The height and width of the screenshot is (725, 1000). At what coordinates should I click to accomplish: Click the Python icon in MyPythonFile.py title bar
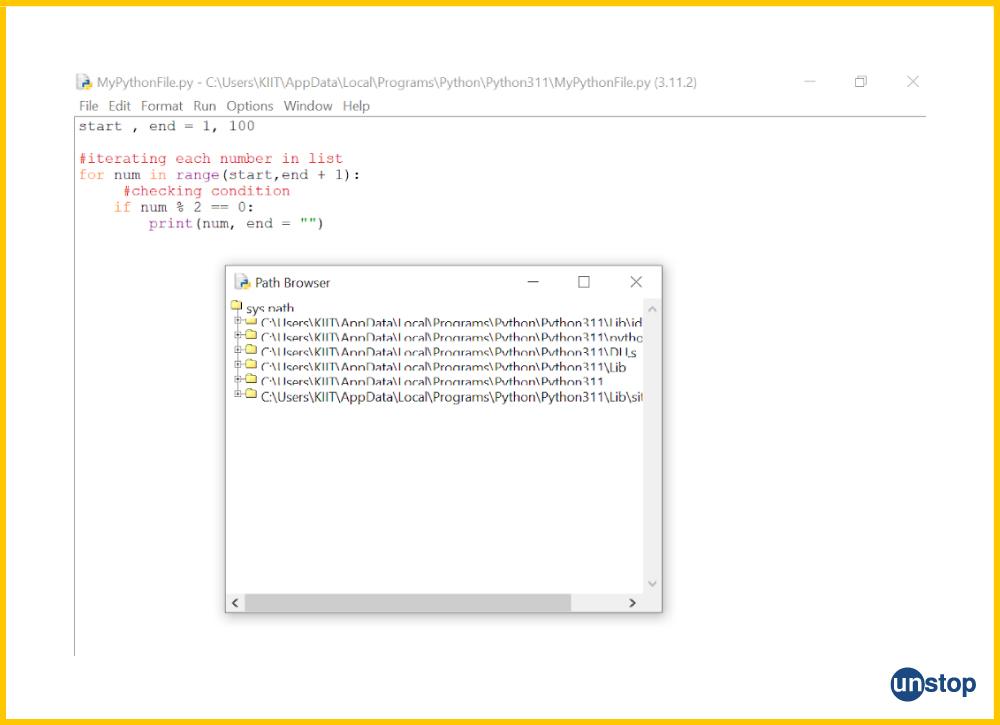84,82
